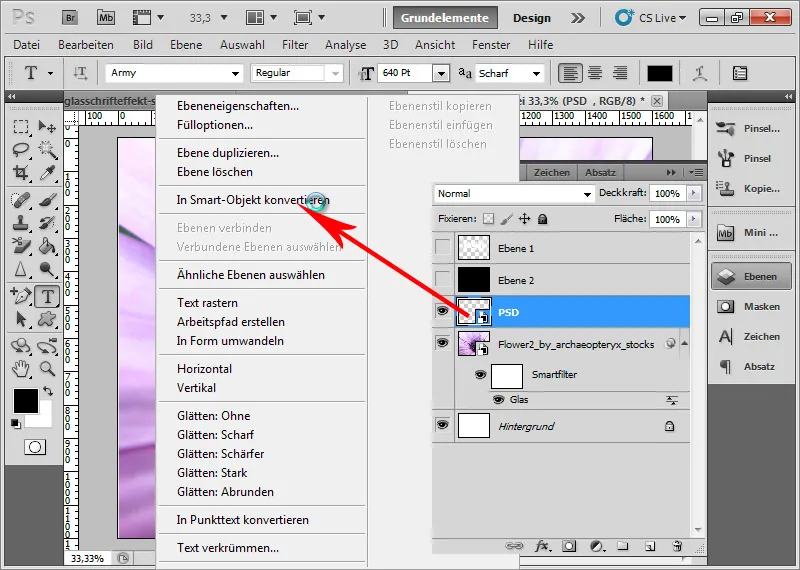Open Mini Bridge via the Mb icon
The image size is (800, 570).
tap(106, 18)
